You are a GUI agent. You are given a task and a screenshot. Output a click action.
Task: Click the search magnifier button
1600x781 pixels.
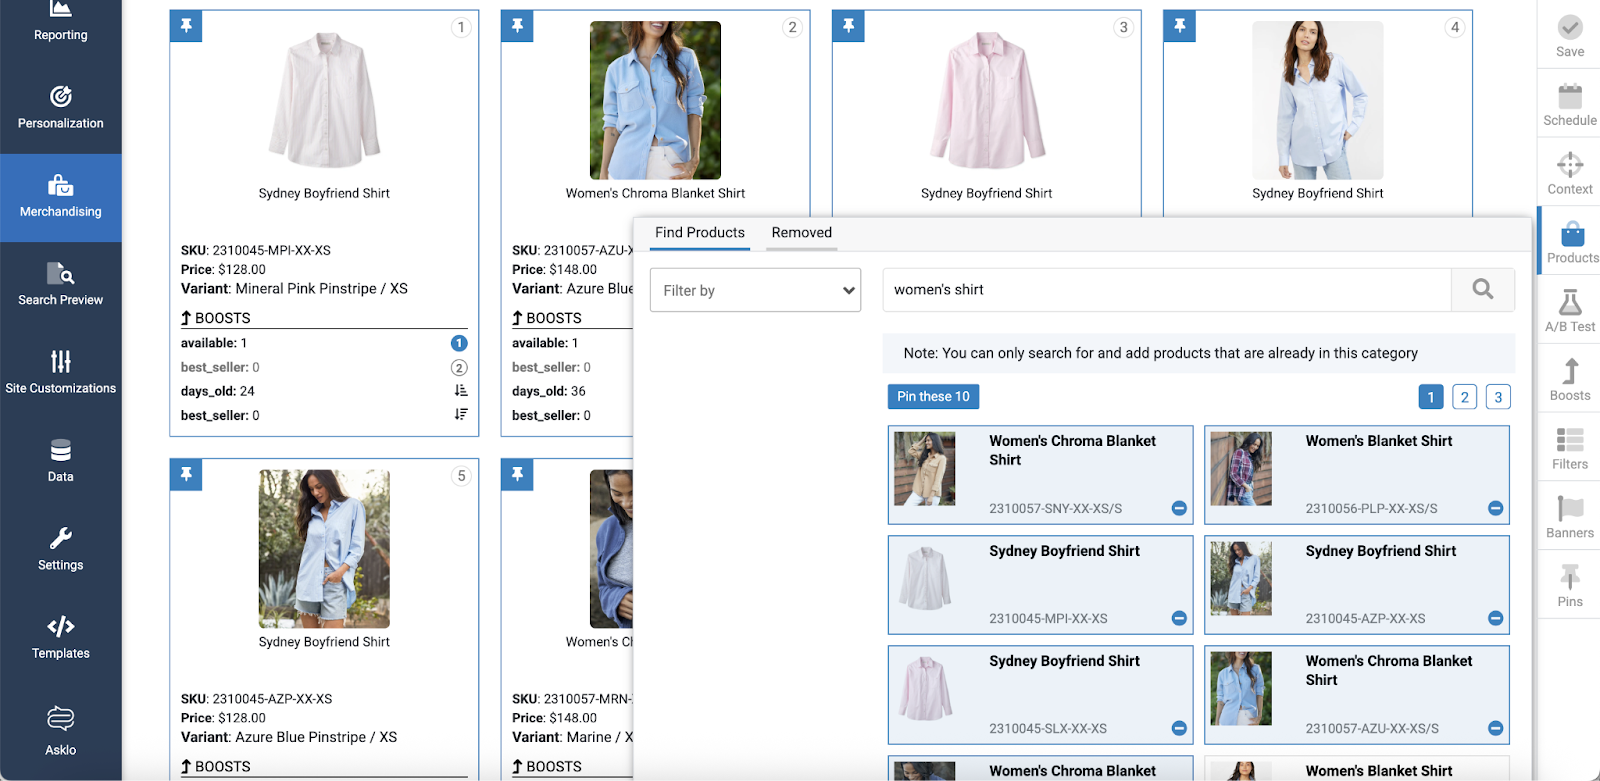tap(1482, 290)
